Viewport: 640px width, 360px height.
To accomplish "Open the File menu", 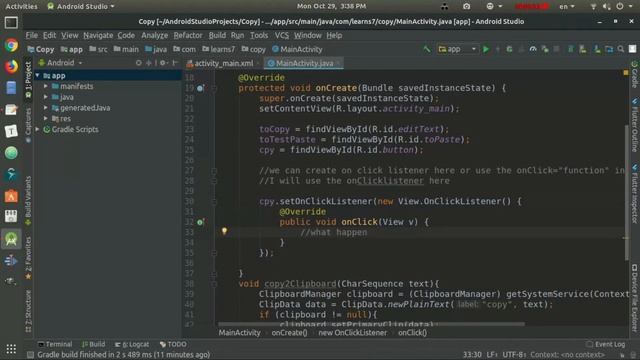I will [x=31, y=36].
